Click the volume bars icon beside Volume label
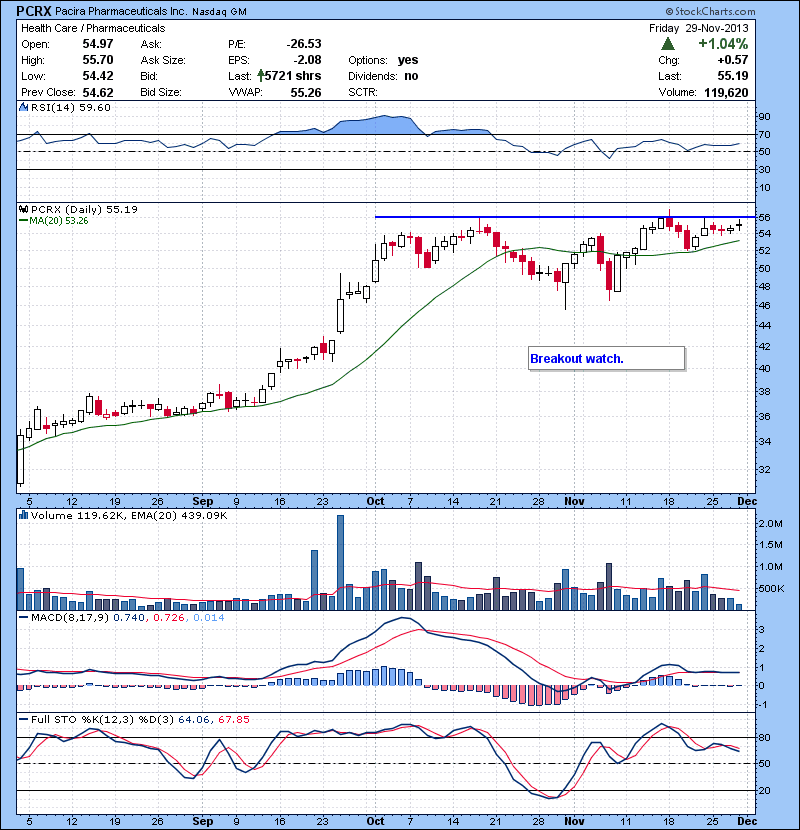This screenshot has height=830, width=800. point(23,515)
